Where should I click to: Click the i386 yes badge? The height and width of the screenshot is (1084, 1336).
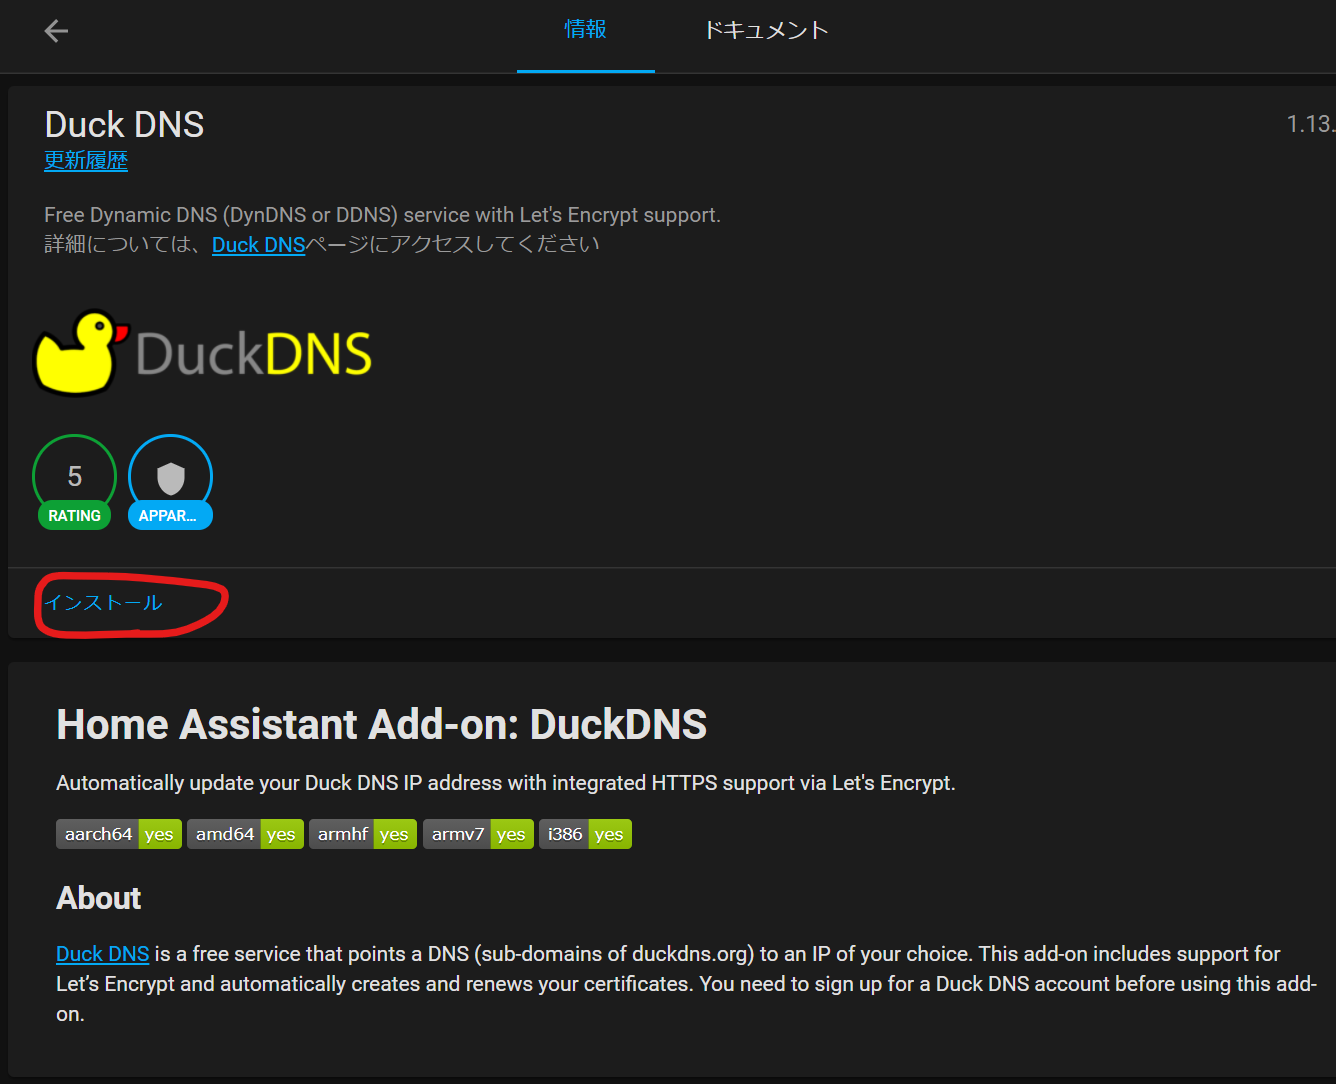point(585,834)
